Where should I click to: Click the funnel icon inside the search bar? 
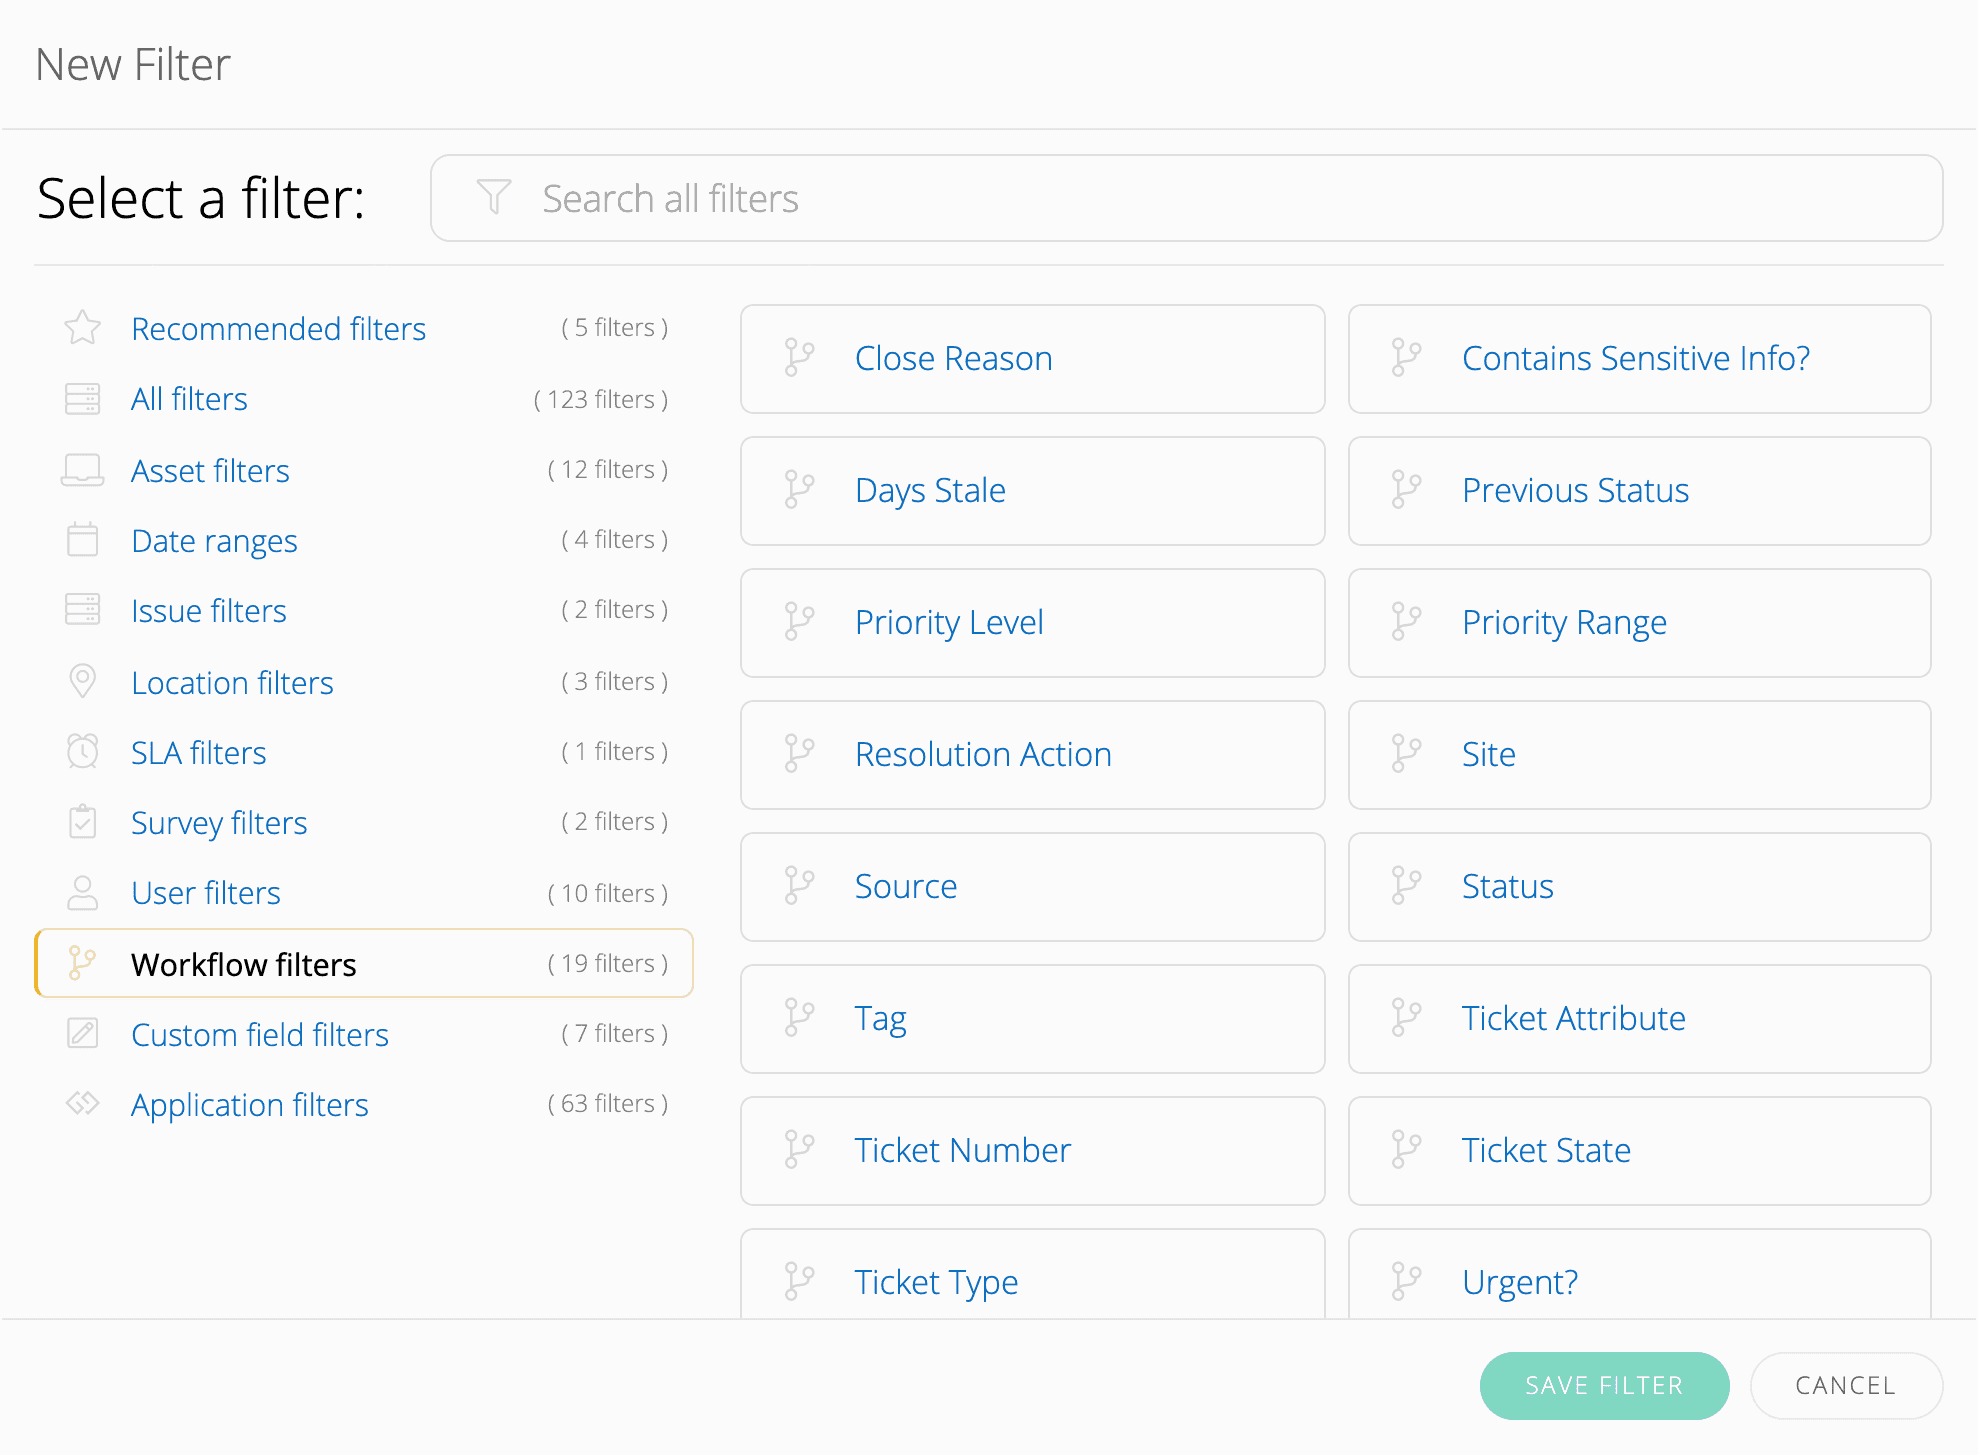[x=495, y=197]
